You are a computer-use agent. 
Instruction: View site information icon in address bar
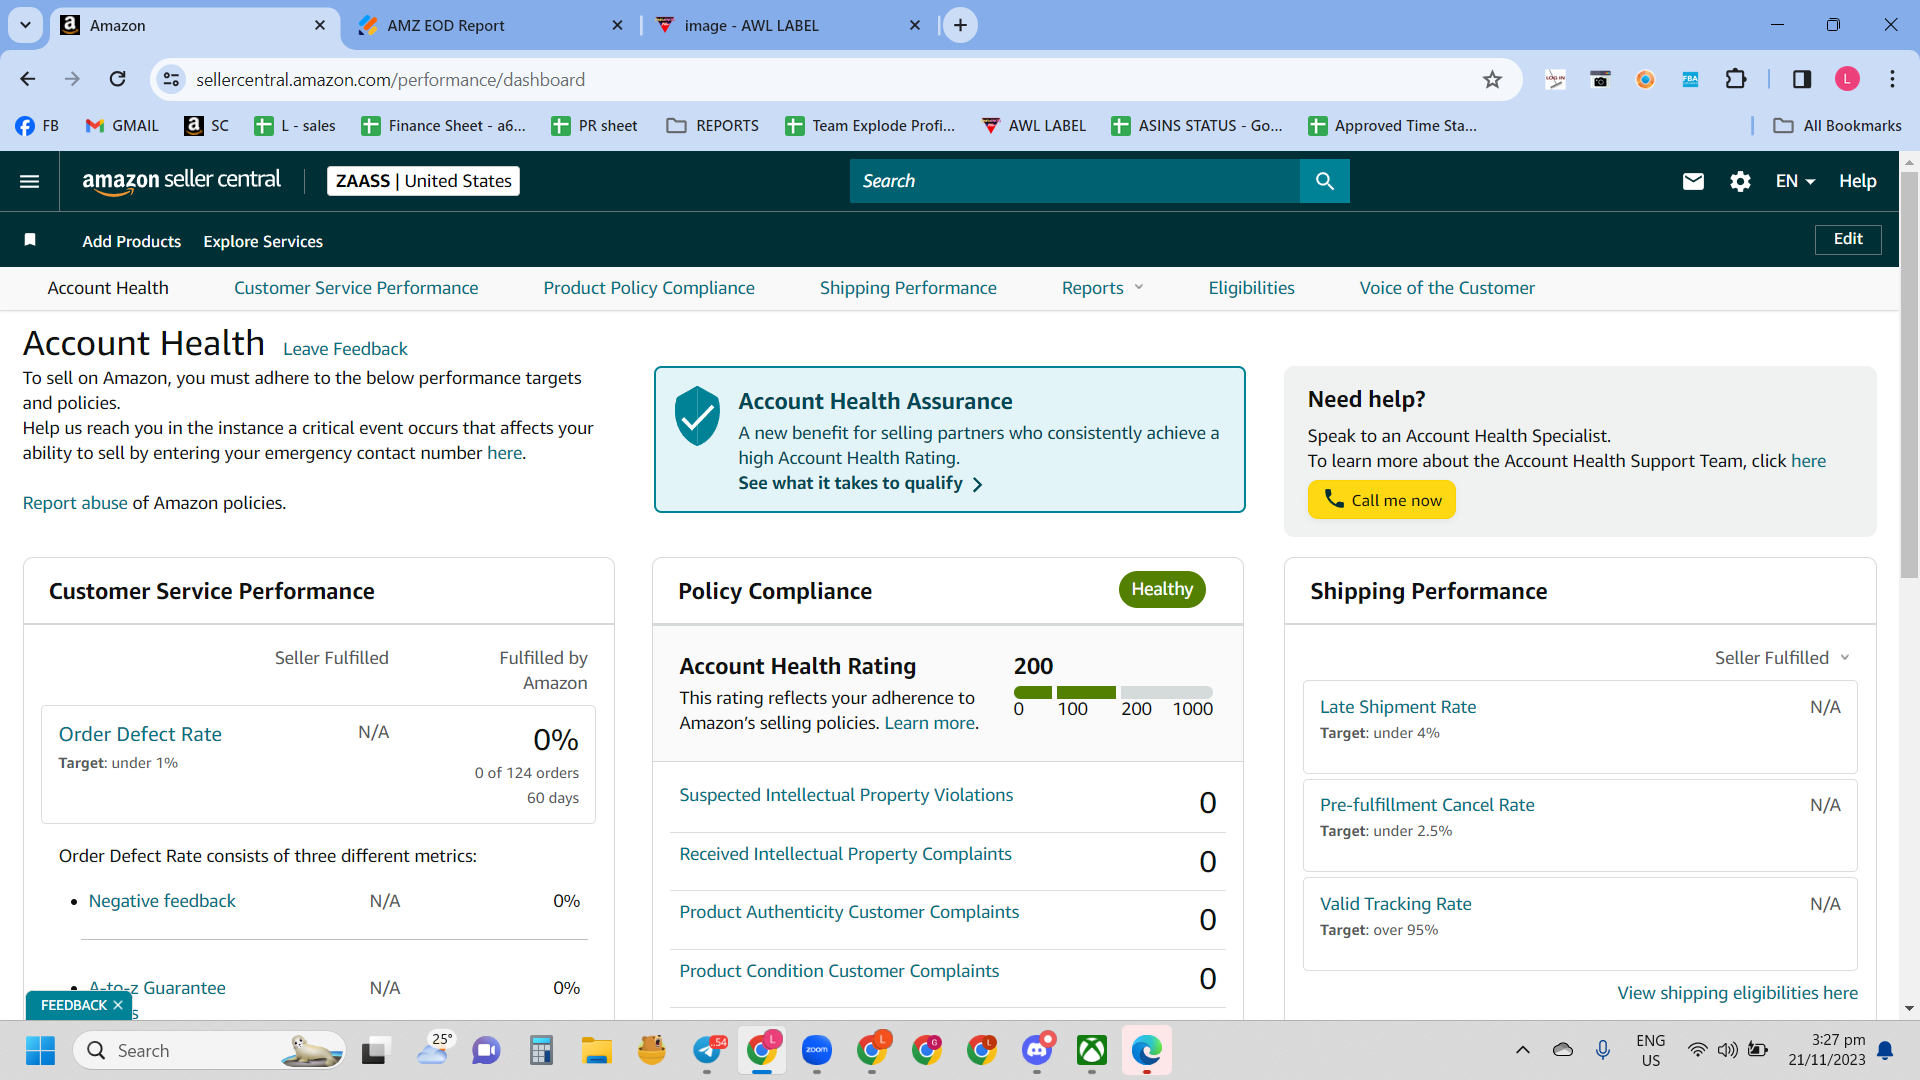(172, 79)
